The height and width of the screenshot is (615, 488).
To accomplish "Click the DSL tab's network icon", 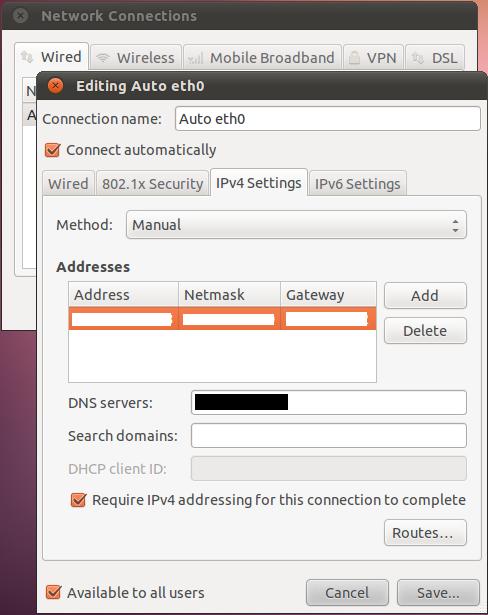I will (418, 58).
